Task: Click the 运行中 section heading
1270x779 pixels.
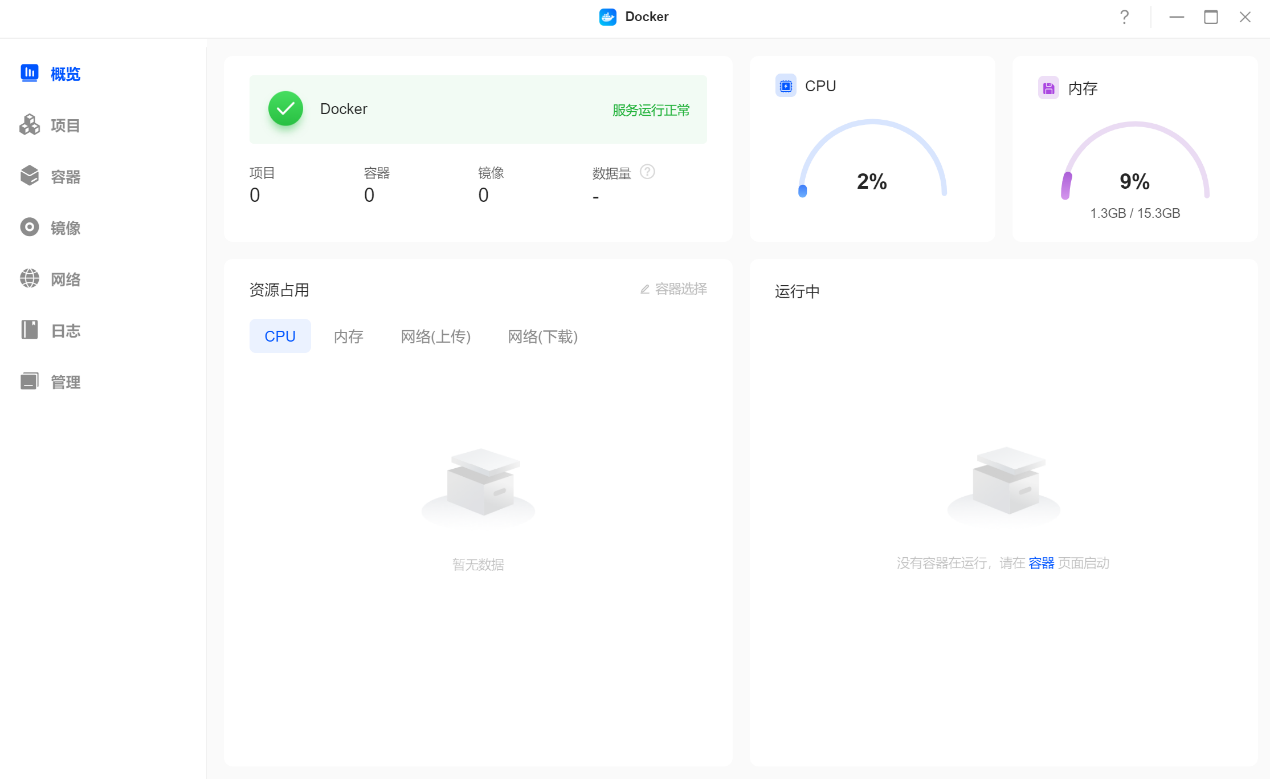Action: coord(798,292)
